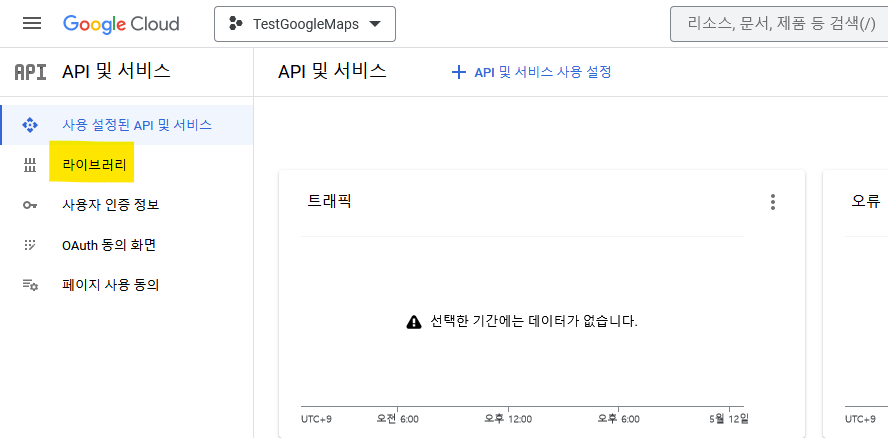Click UTC+9 label on 오류 chart

coord(860,419)
